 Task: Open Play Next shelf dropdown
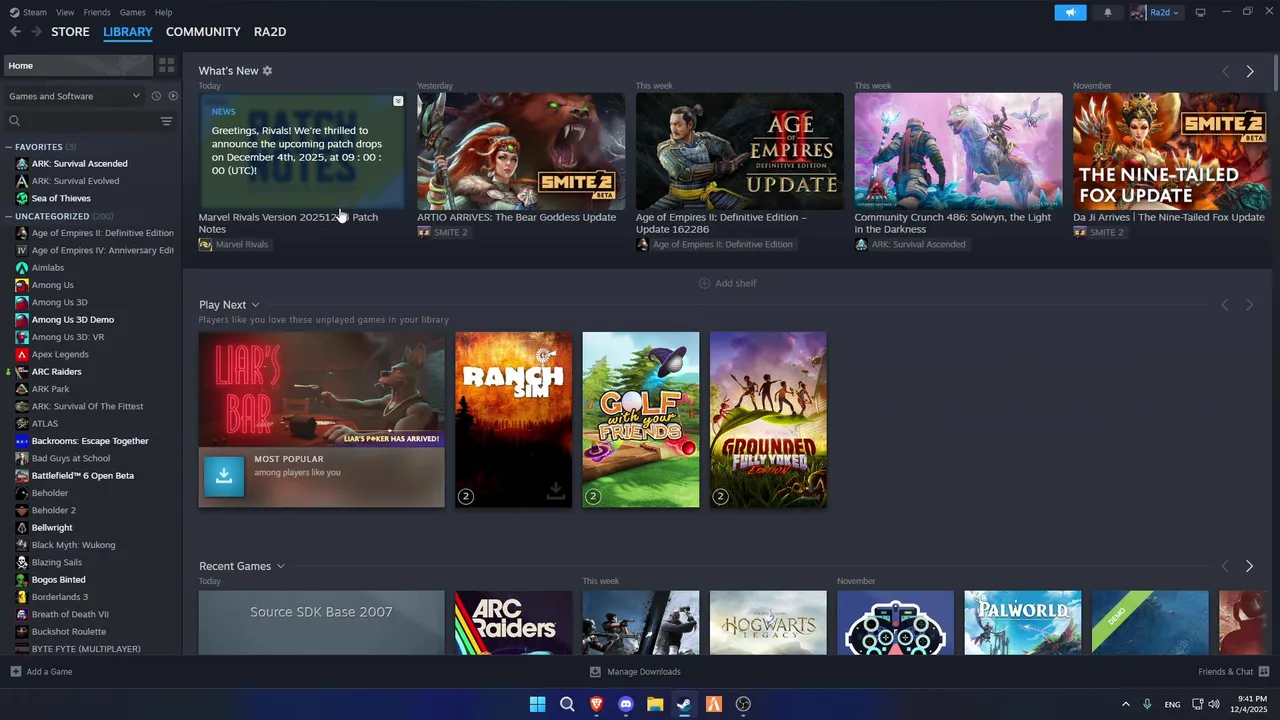(255, 305)
